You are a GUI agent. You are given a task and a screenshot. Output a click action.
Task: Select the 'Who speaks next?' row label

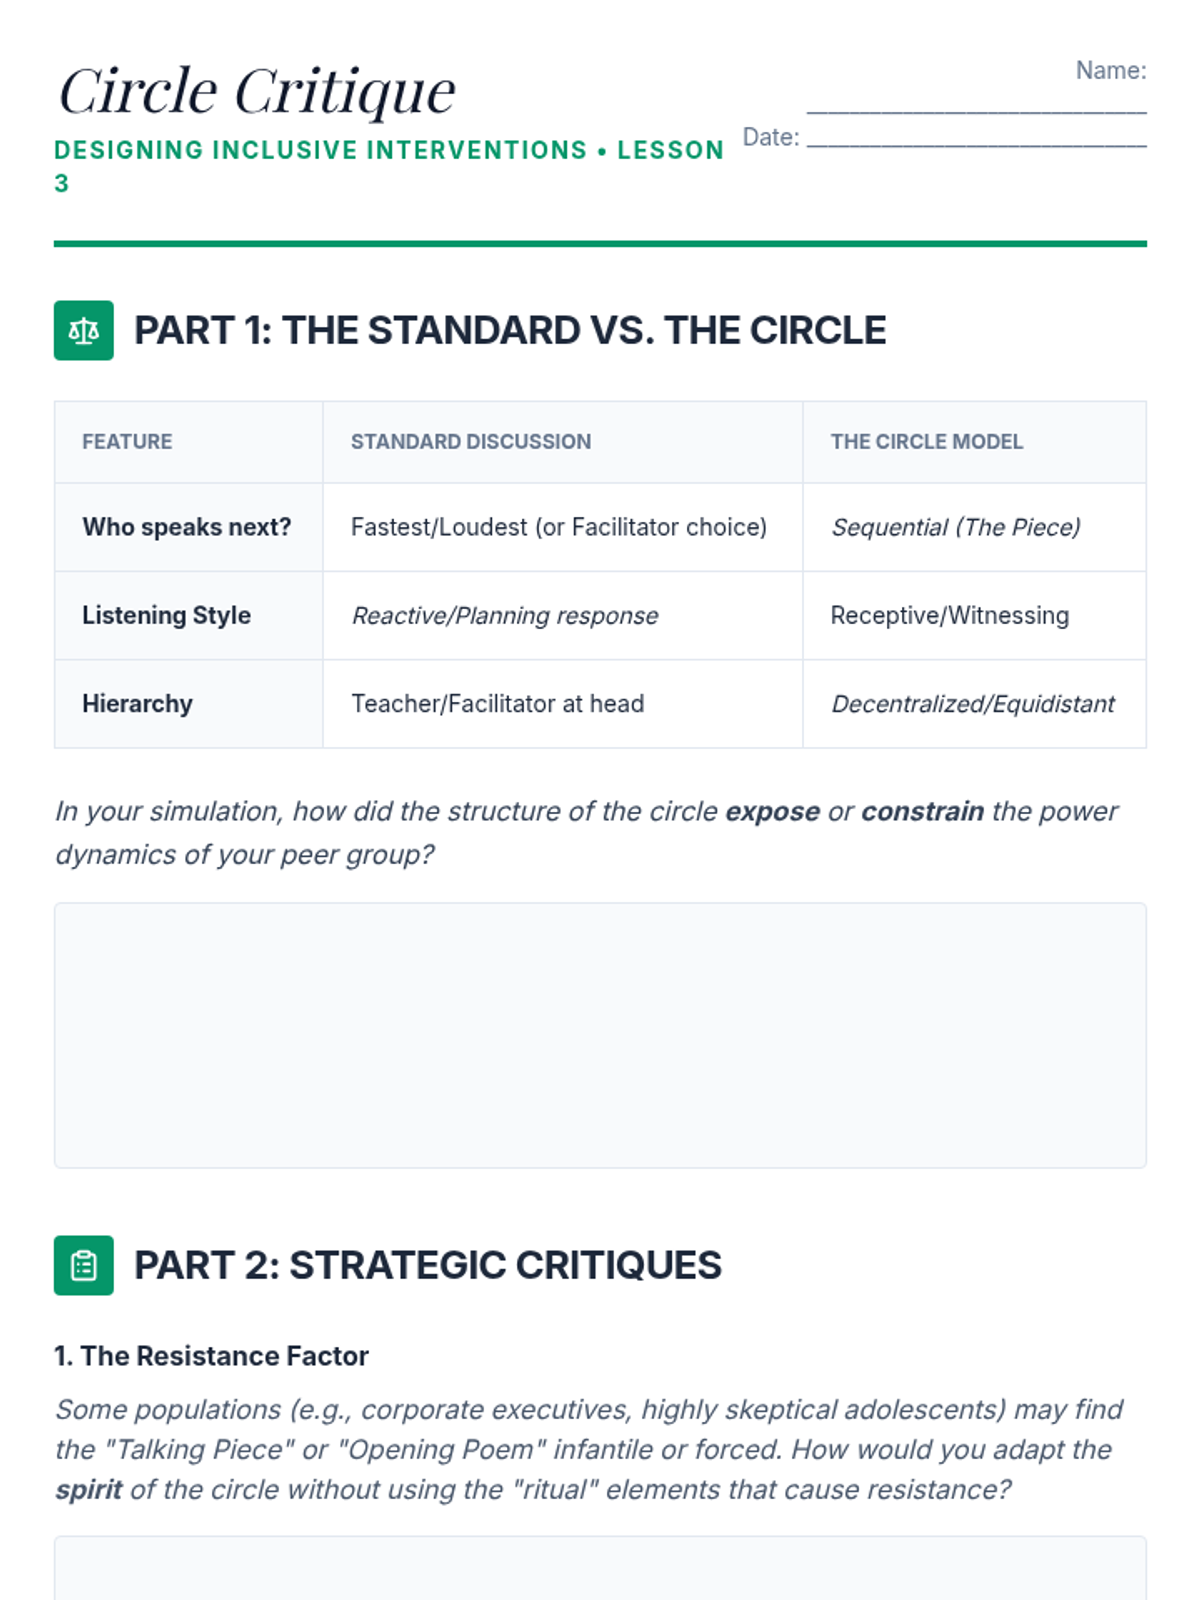(x=186, y=527)
